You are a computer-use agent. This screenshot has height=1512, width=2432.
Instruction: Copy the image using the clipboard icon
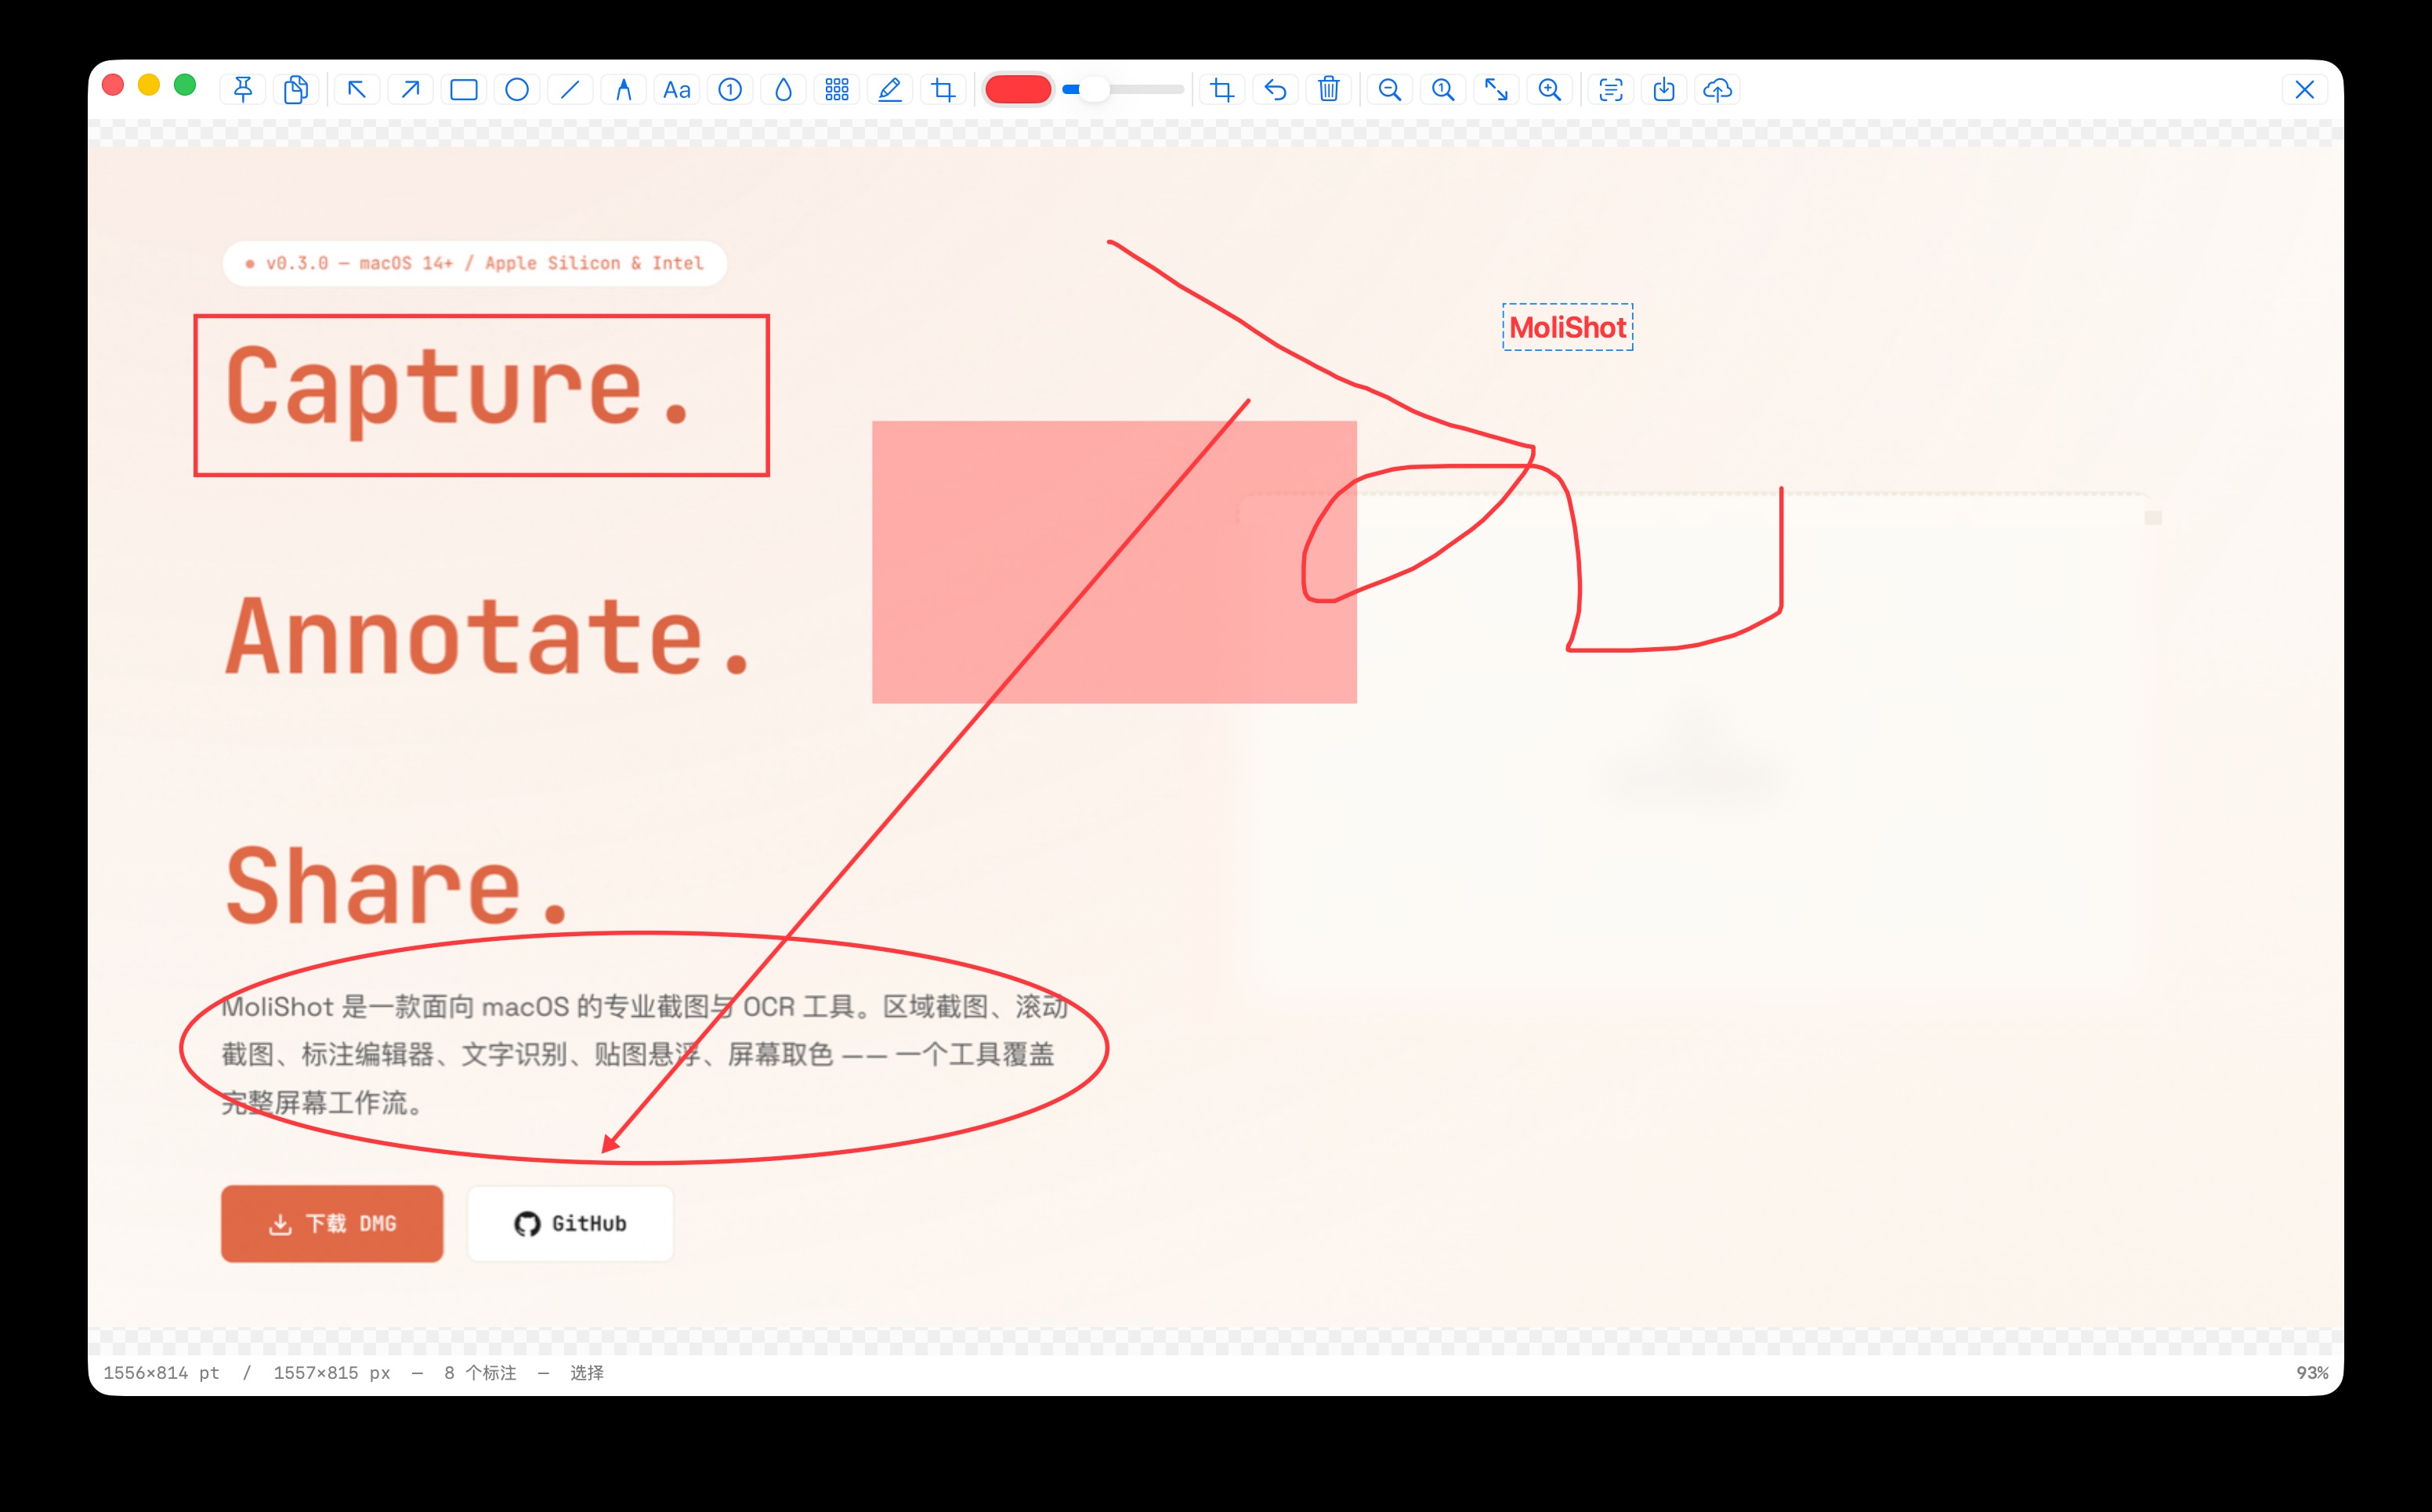(296, 90)
